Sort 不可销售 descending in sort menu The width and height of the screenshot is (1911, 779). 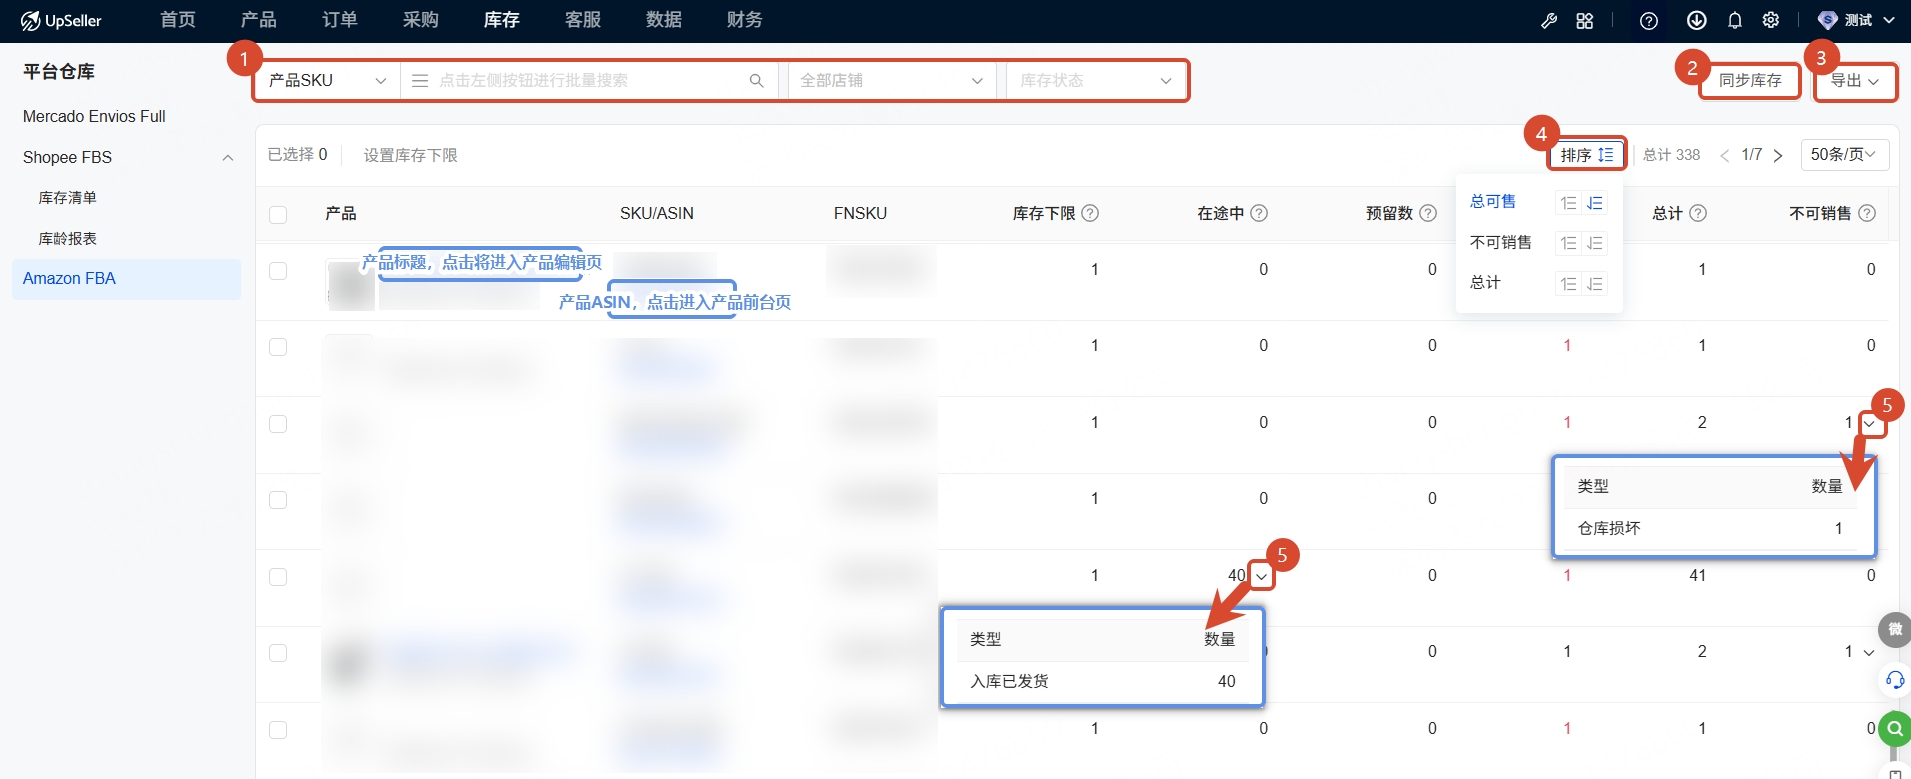[x=1595, y=243]
